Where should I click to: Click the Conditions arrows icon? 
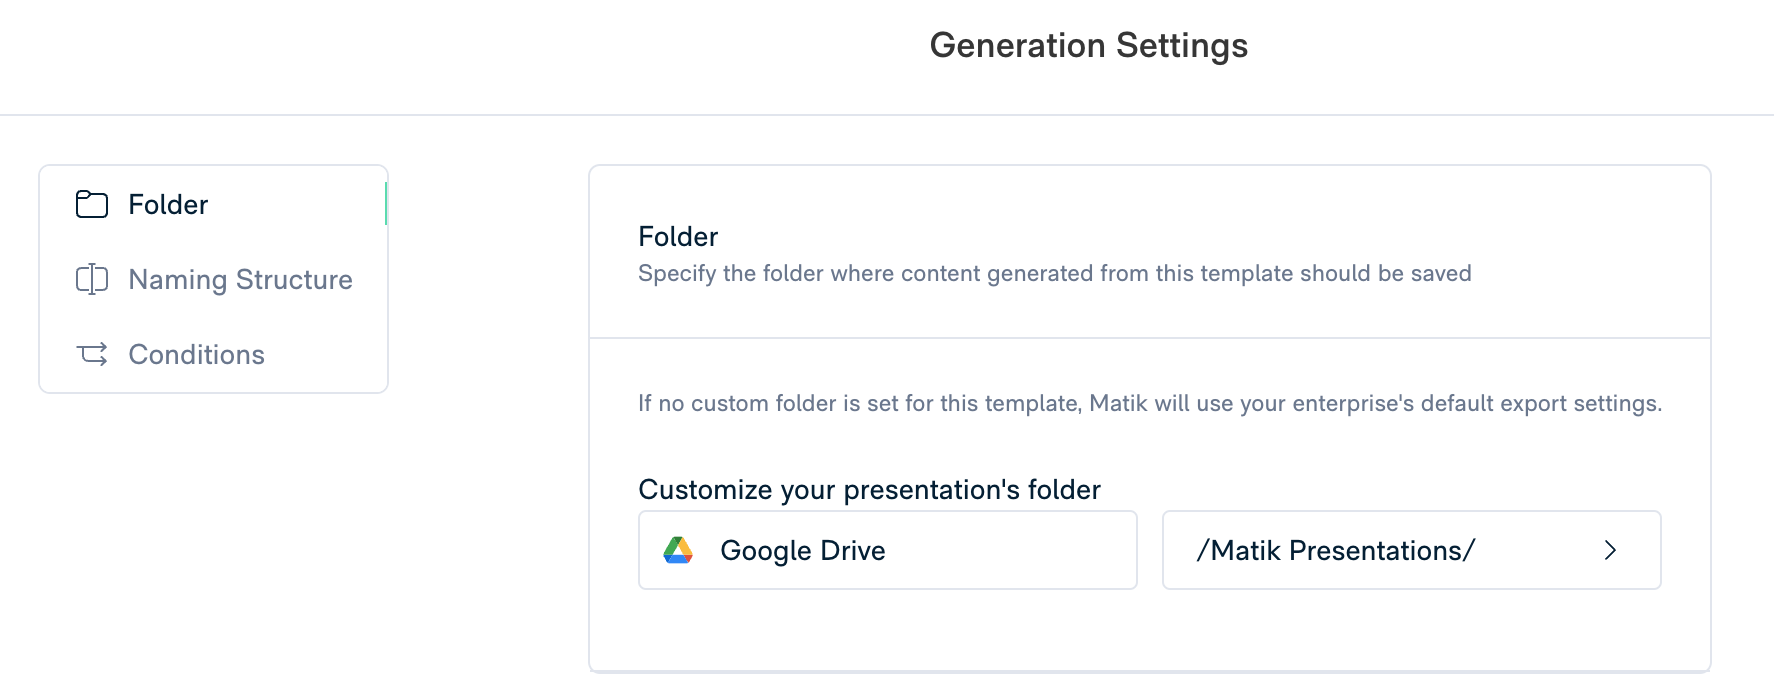[92, 354]
